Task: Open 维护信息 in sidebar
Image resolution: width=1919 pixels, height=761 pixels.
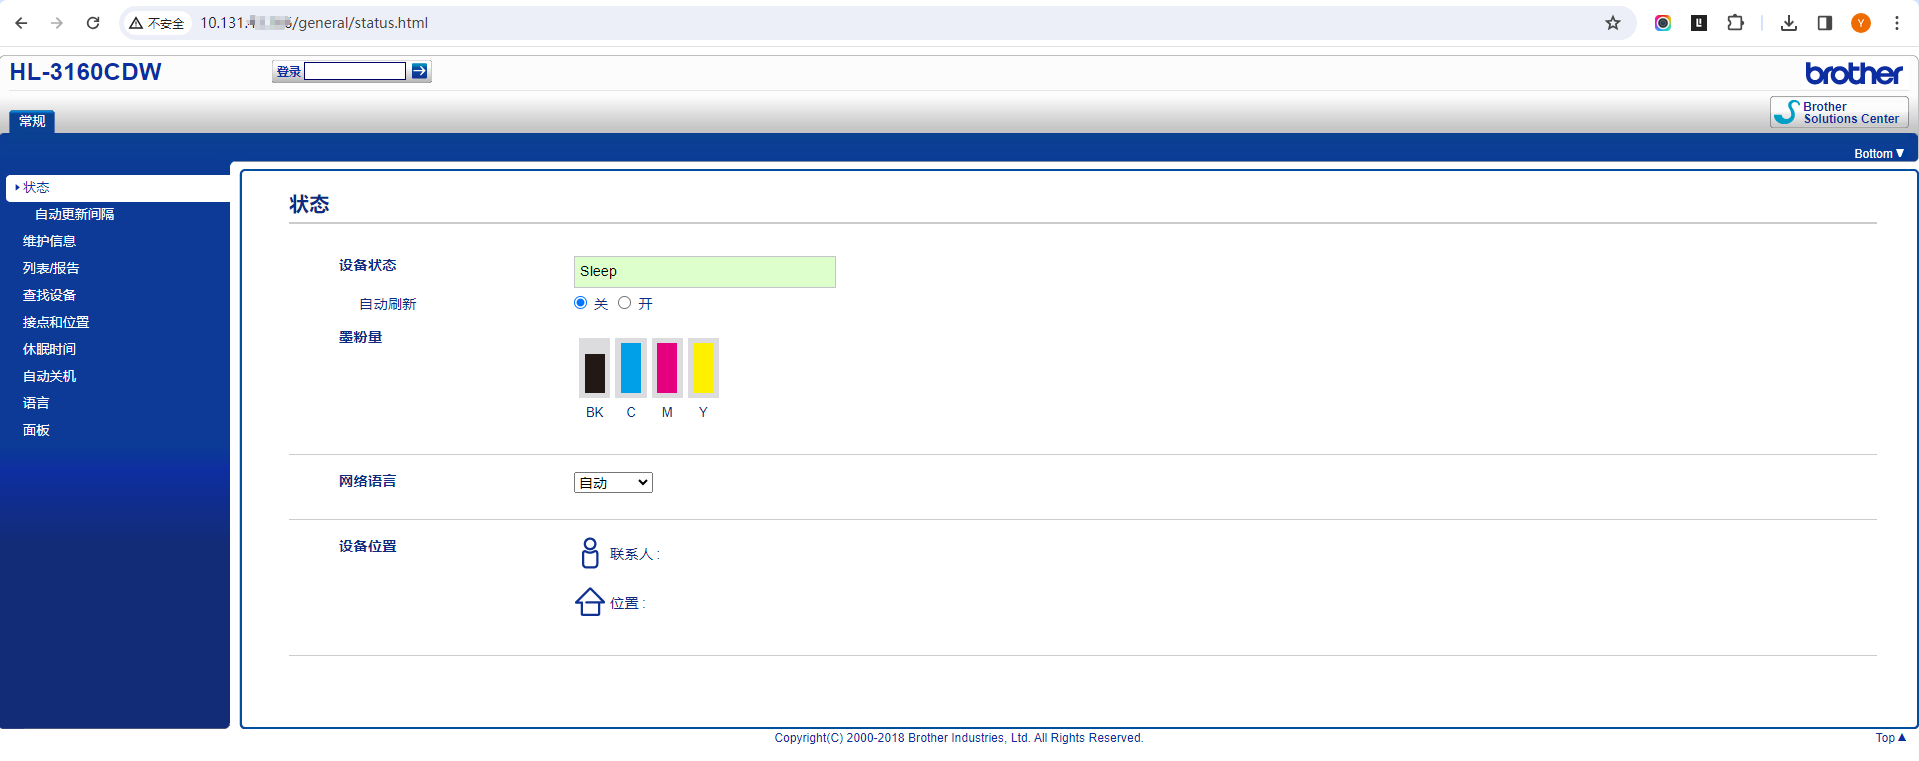Action: [49, 241]
